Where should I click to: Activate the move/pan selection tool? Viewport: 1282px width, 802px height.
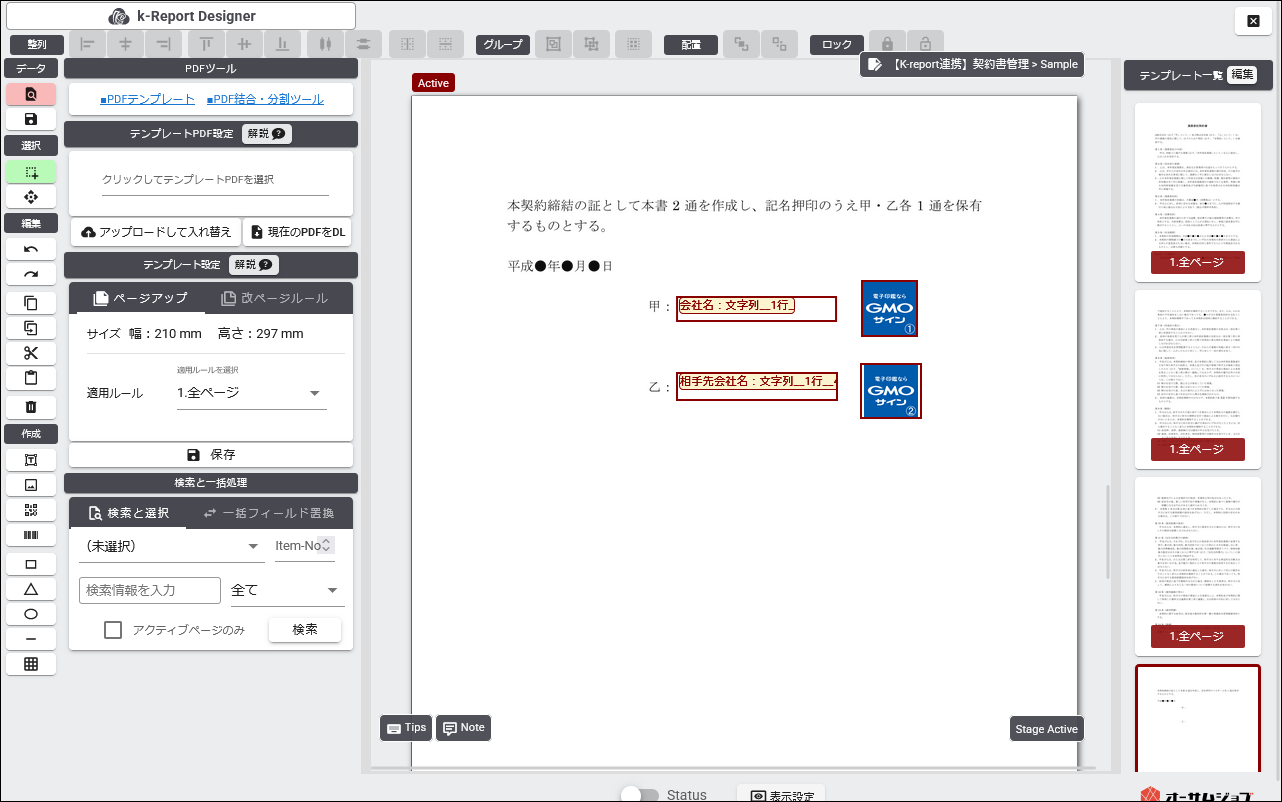[31, 197]
